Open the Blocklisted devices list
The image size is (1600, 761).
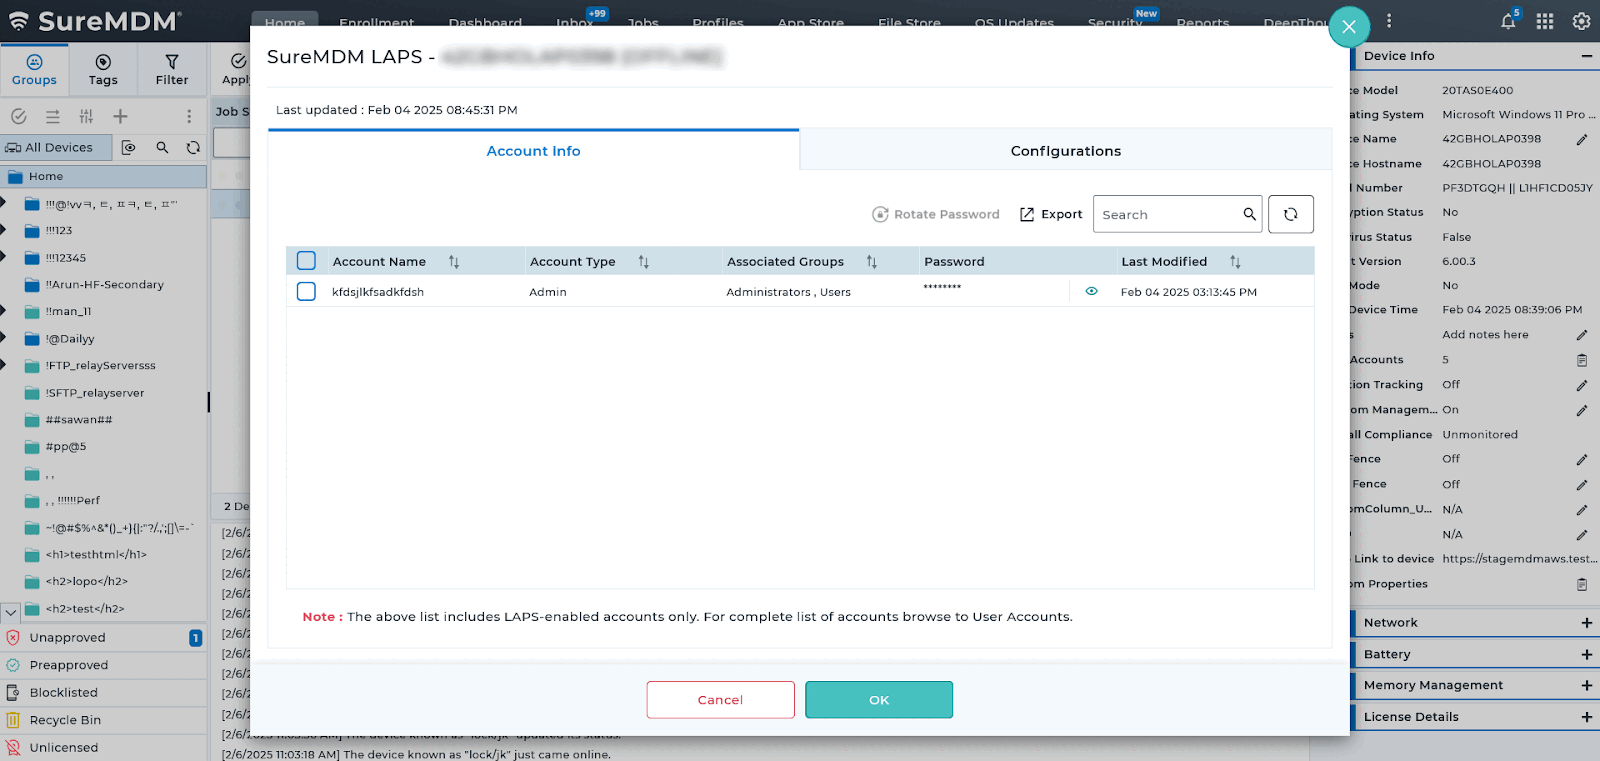tap(64, 693)
